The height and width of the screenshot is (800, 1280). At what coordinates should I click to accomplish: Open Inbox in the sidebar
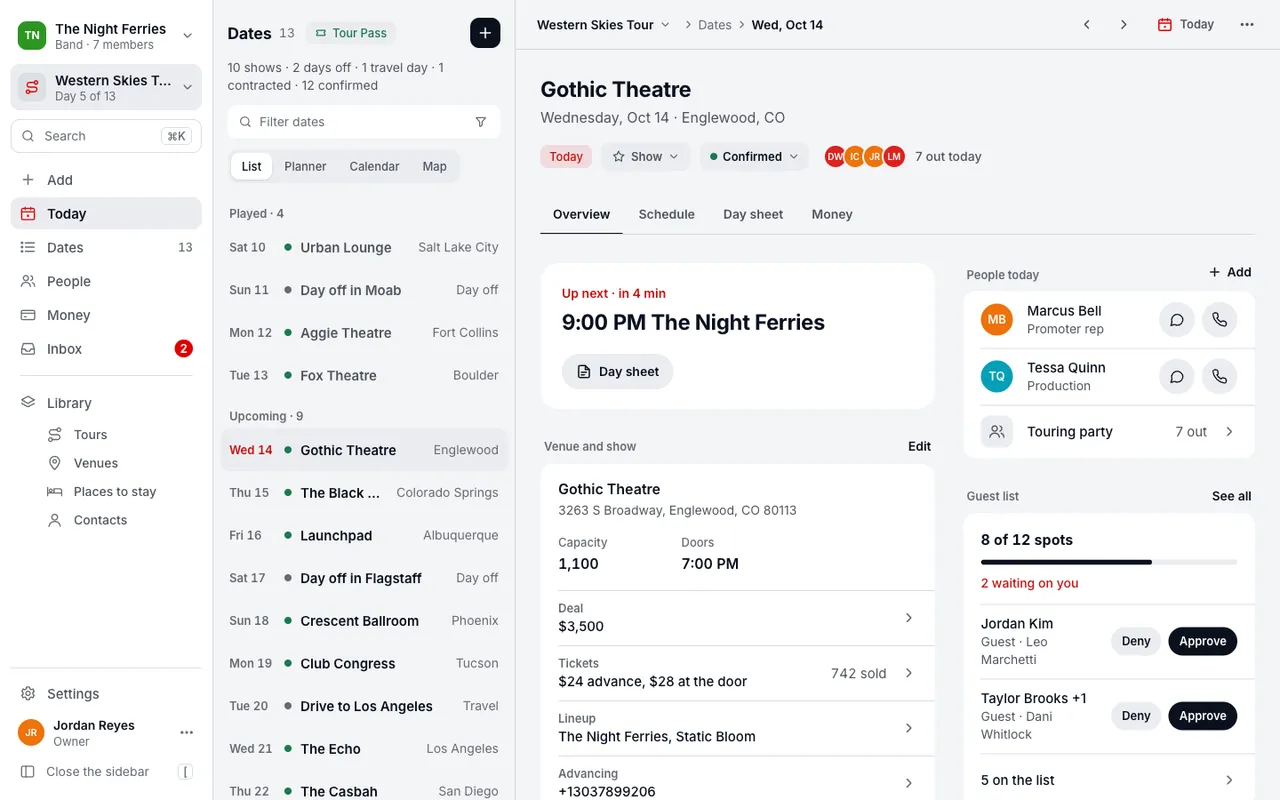tap(106, 349)
